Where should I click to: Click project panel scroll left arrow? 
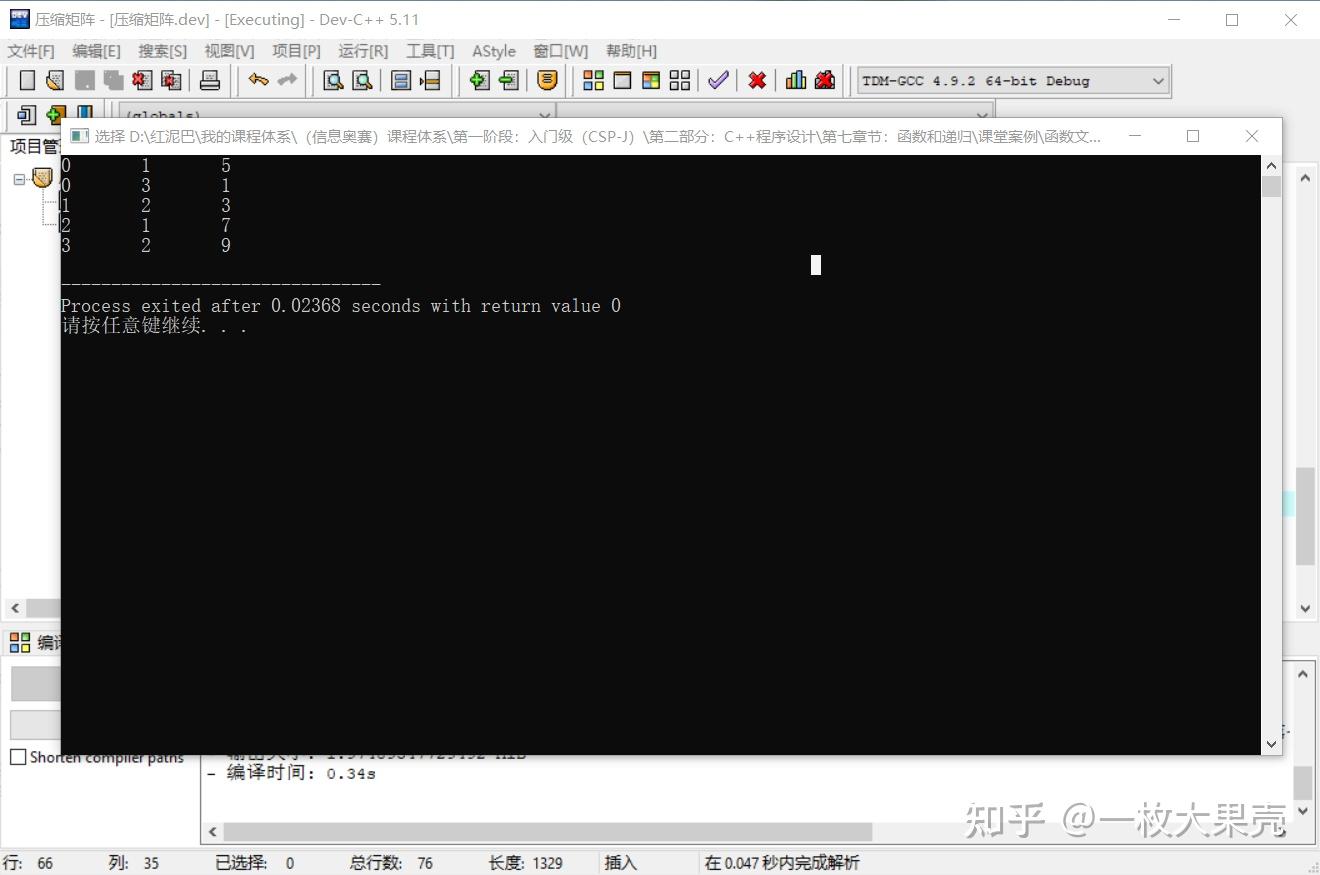click(x=15, y=608)
